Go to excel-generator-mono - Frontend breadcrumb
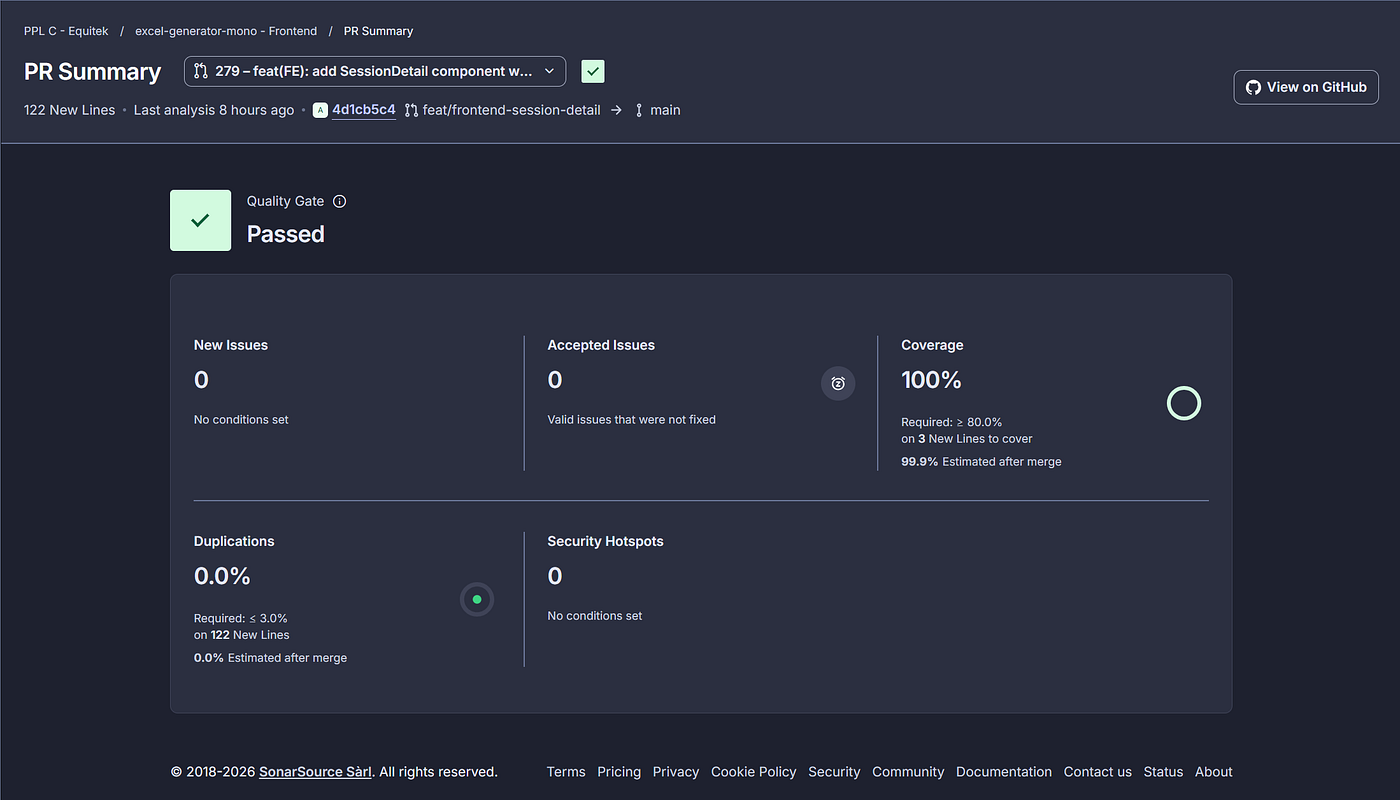This screenshot has width=1400, height=800. 226,31
